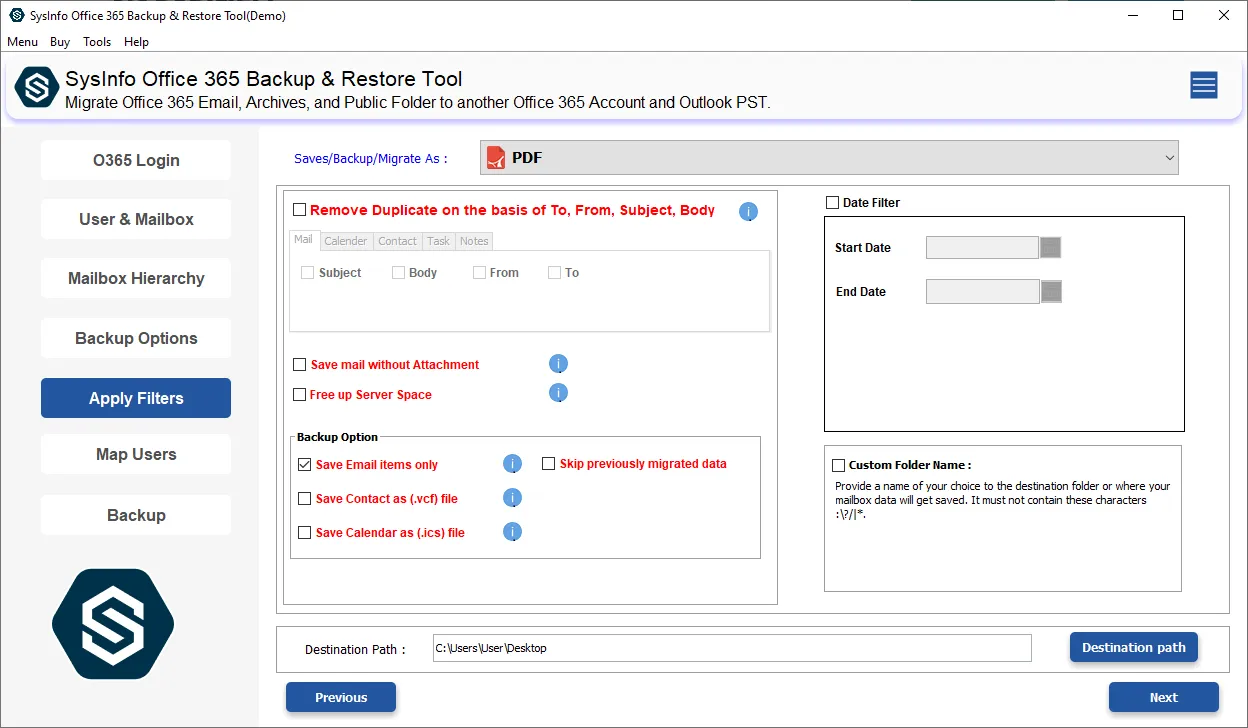Open the Start Date calendar picker

[1050, 248]
